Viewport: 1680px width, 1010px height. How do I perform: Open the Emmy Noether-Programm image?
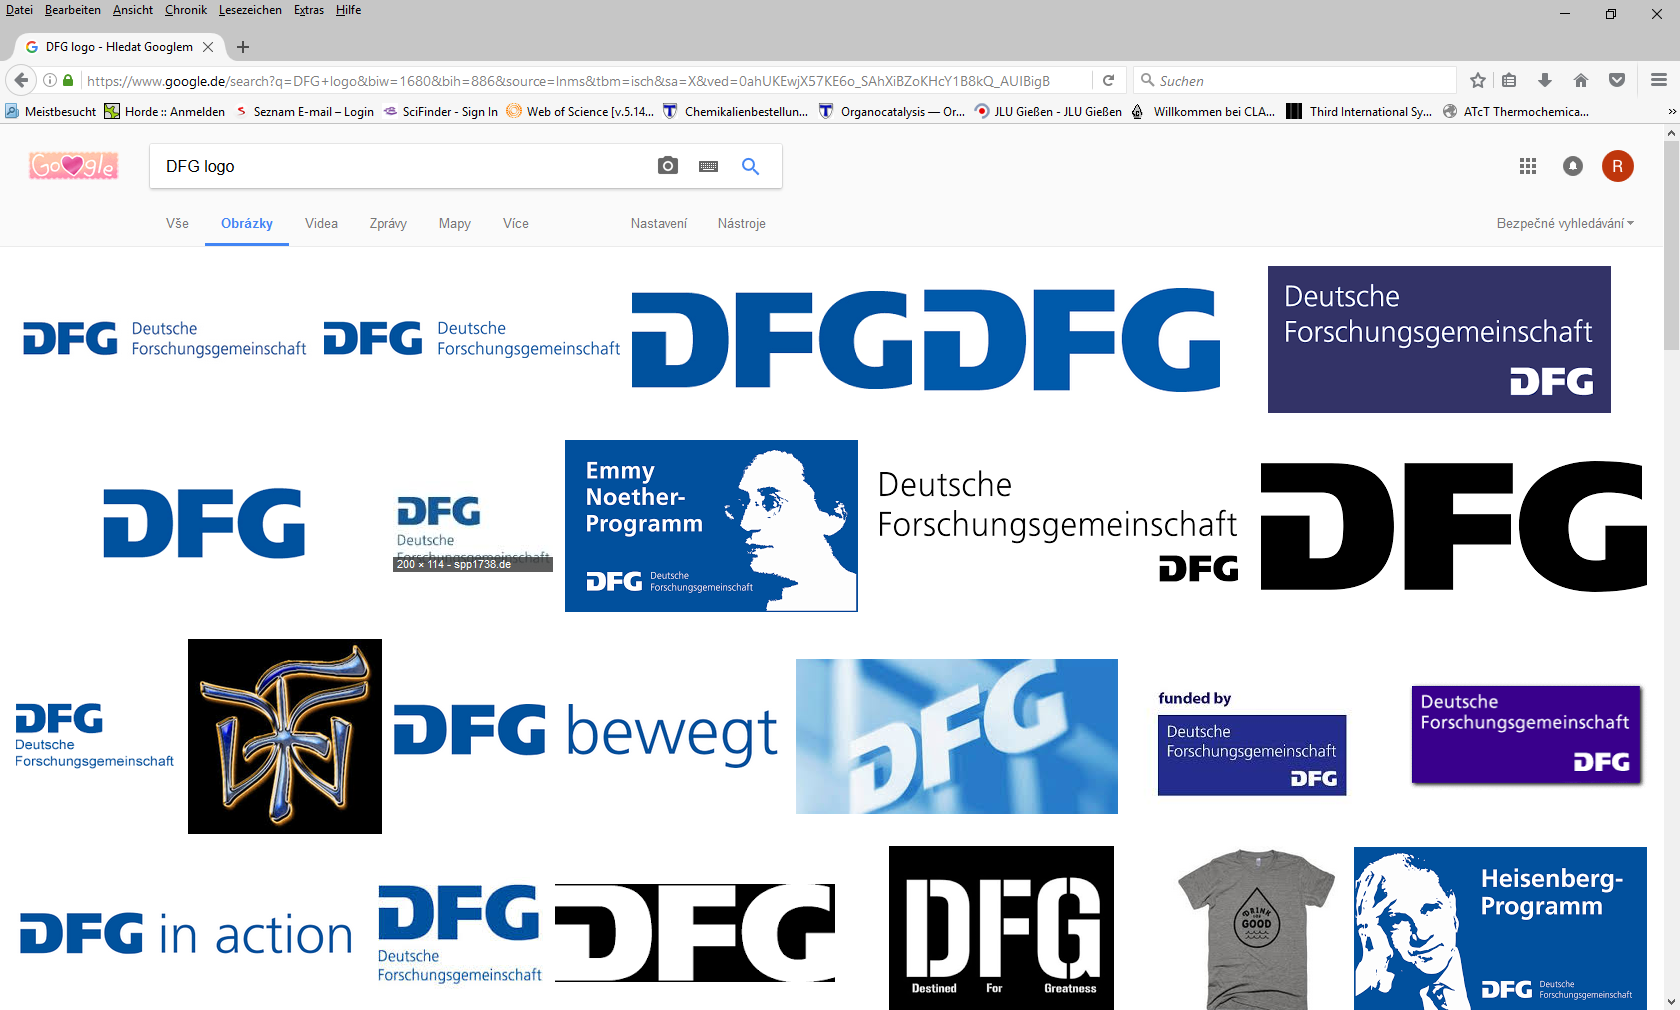[x=711, y=526]
